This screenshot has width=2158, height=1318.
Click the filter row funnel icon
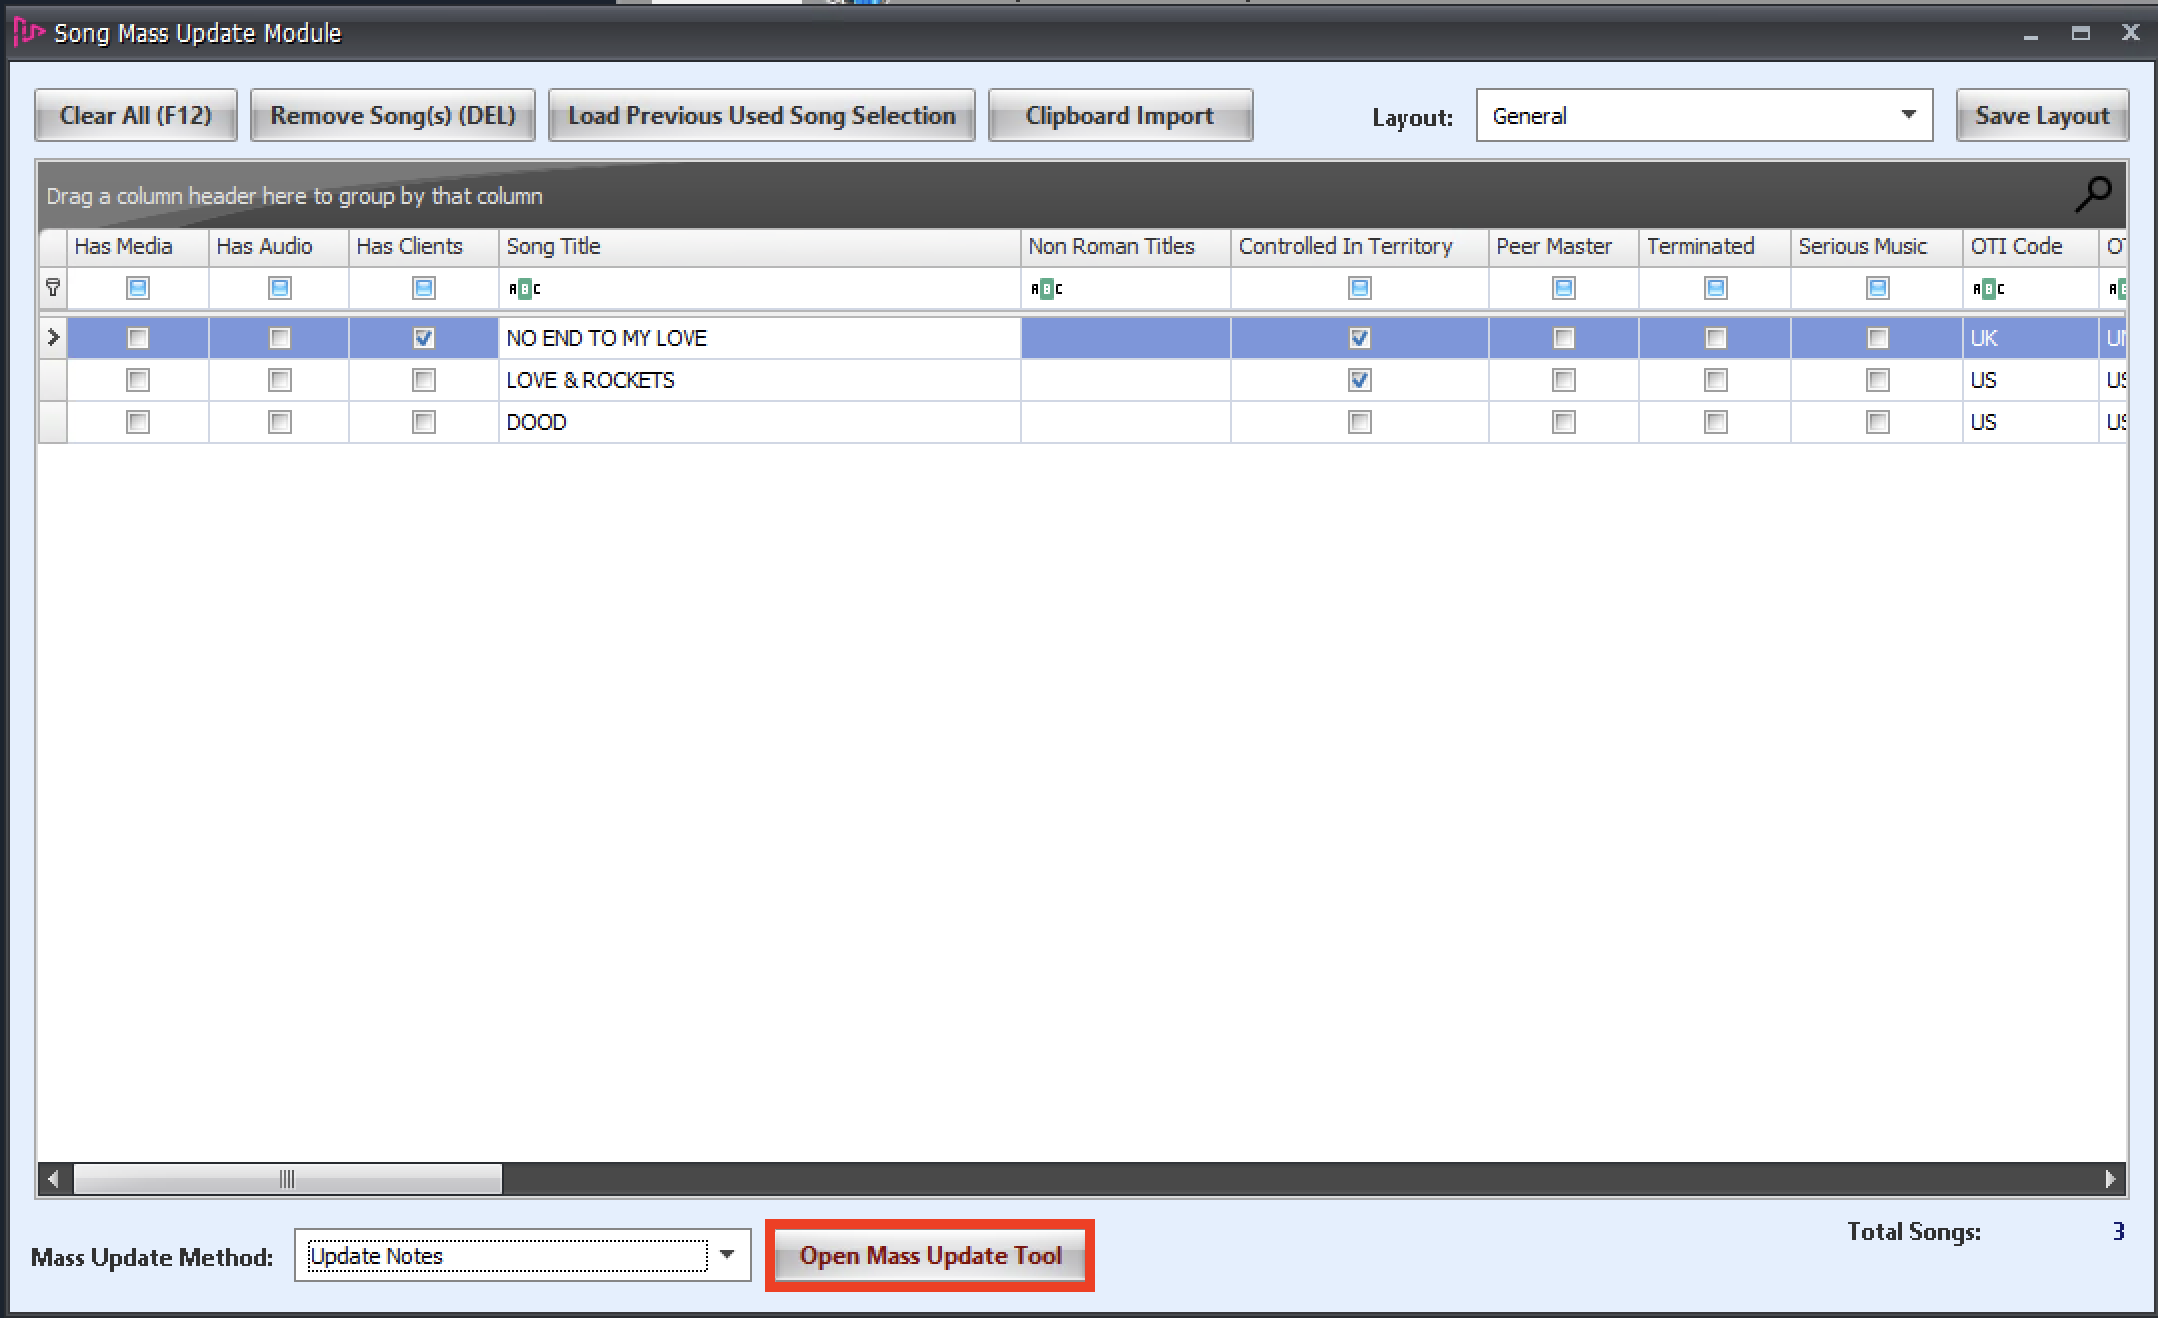[x=53, y=288]
